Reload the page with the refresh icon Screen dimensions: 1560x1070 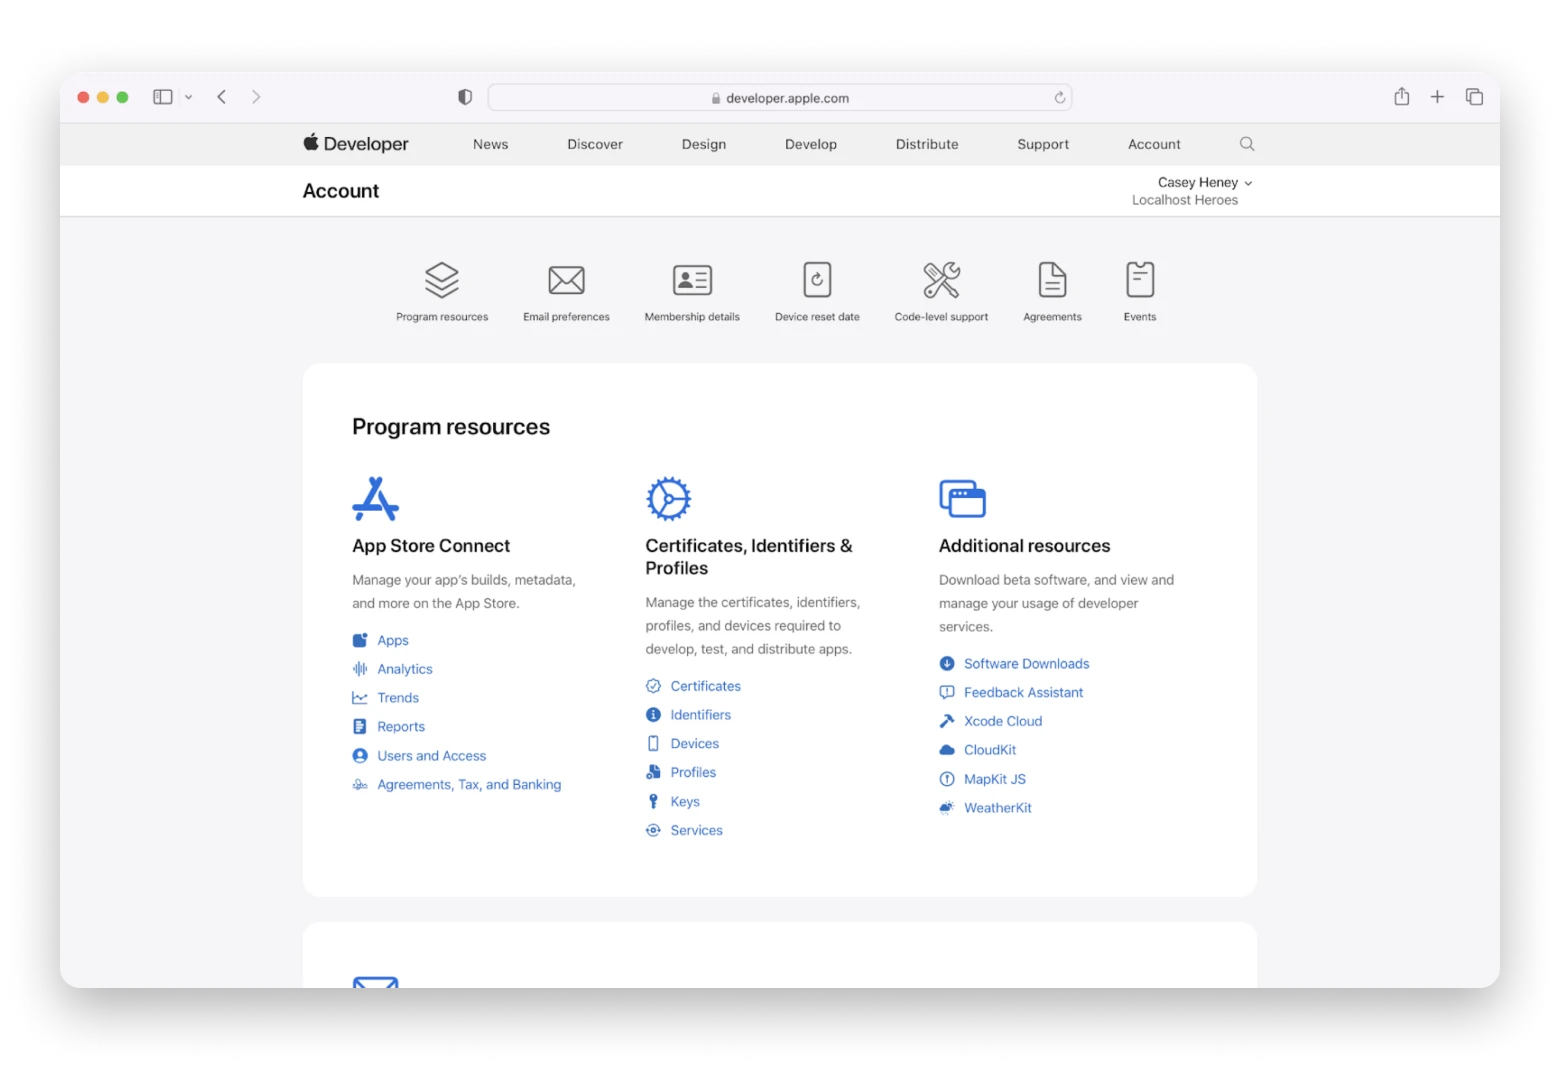(x=1059, y=97)
